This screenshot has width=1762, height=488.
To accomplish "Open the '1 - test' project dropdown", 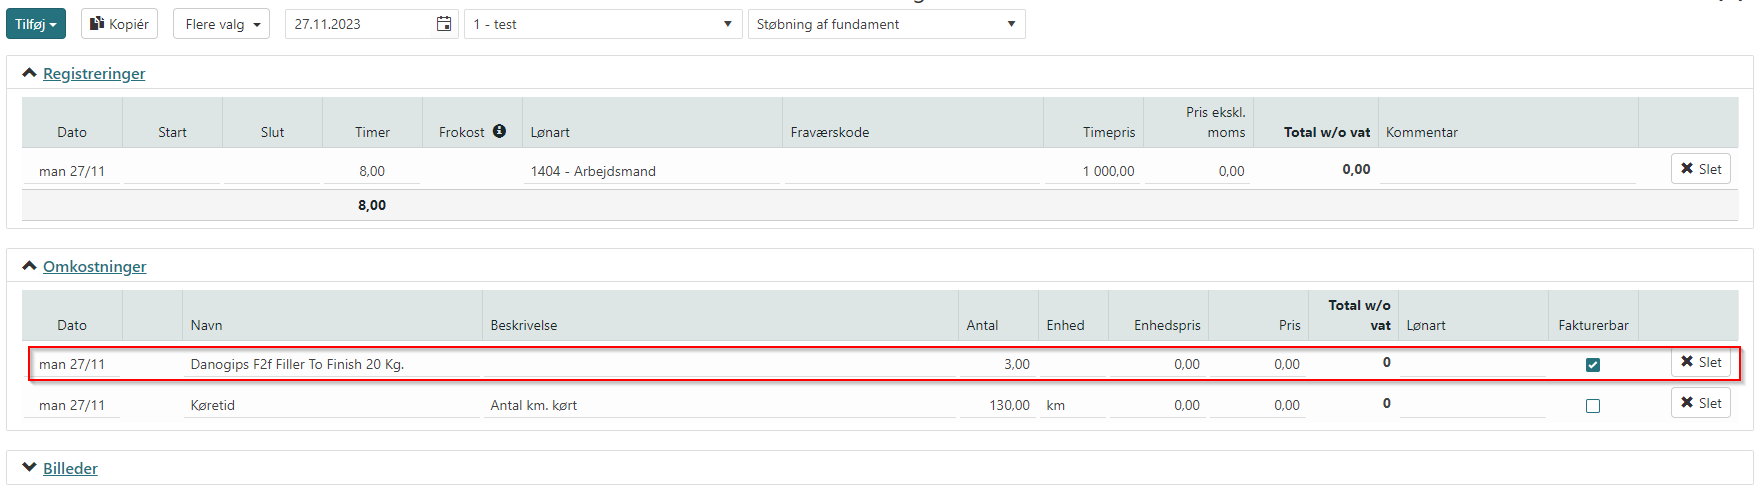I will pos(603,24).
